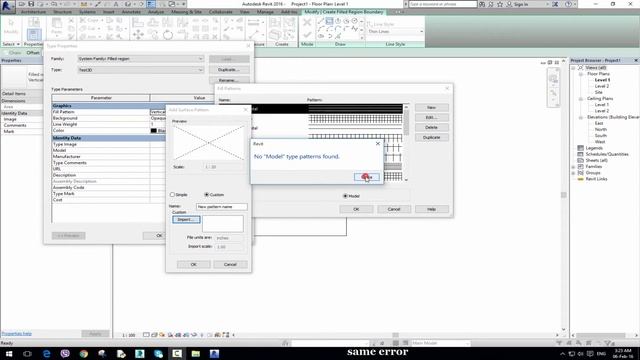Click the Properties icon in ribbon

(34, 34)
